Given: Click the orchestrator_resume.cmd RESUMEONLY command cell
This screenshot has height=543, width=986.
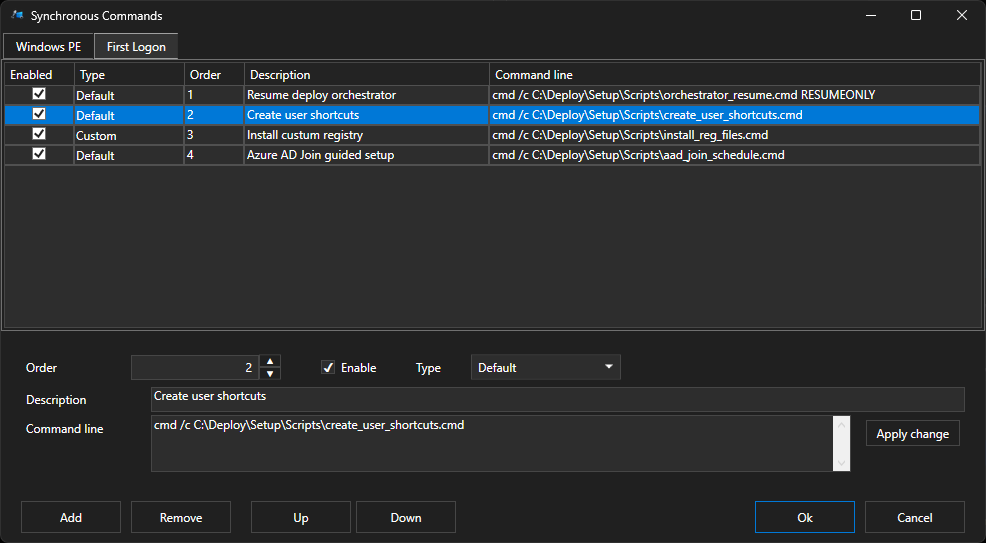Looking at the screenshot, I should coord(734,95).
